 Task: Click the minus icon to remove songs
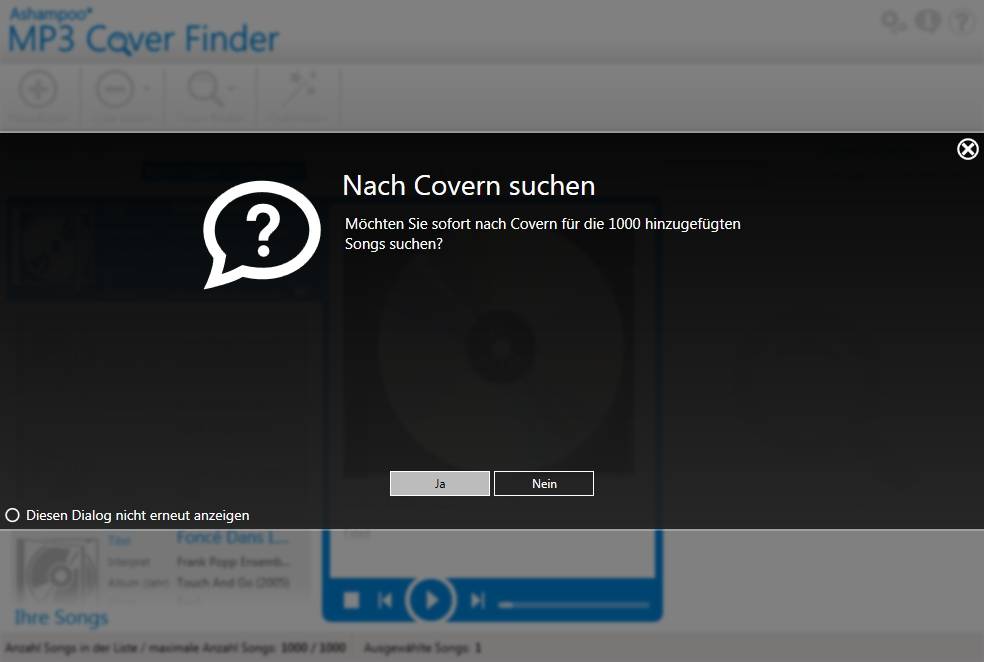coord(115,89)
